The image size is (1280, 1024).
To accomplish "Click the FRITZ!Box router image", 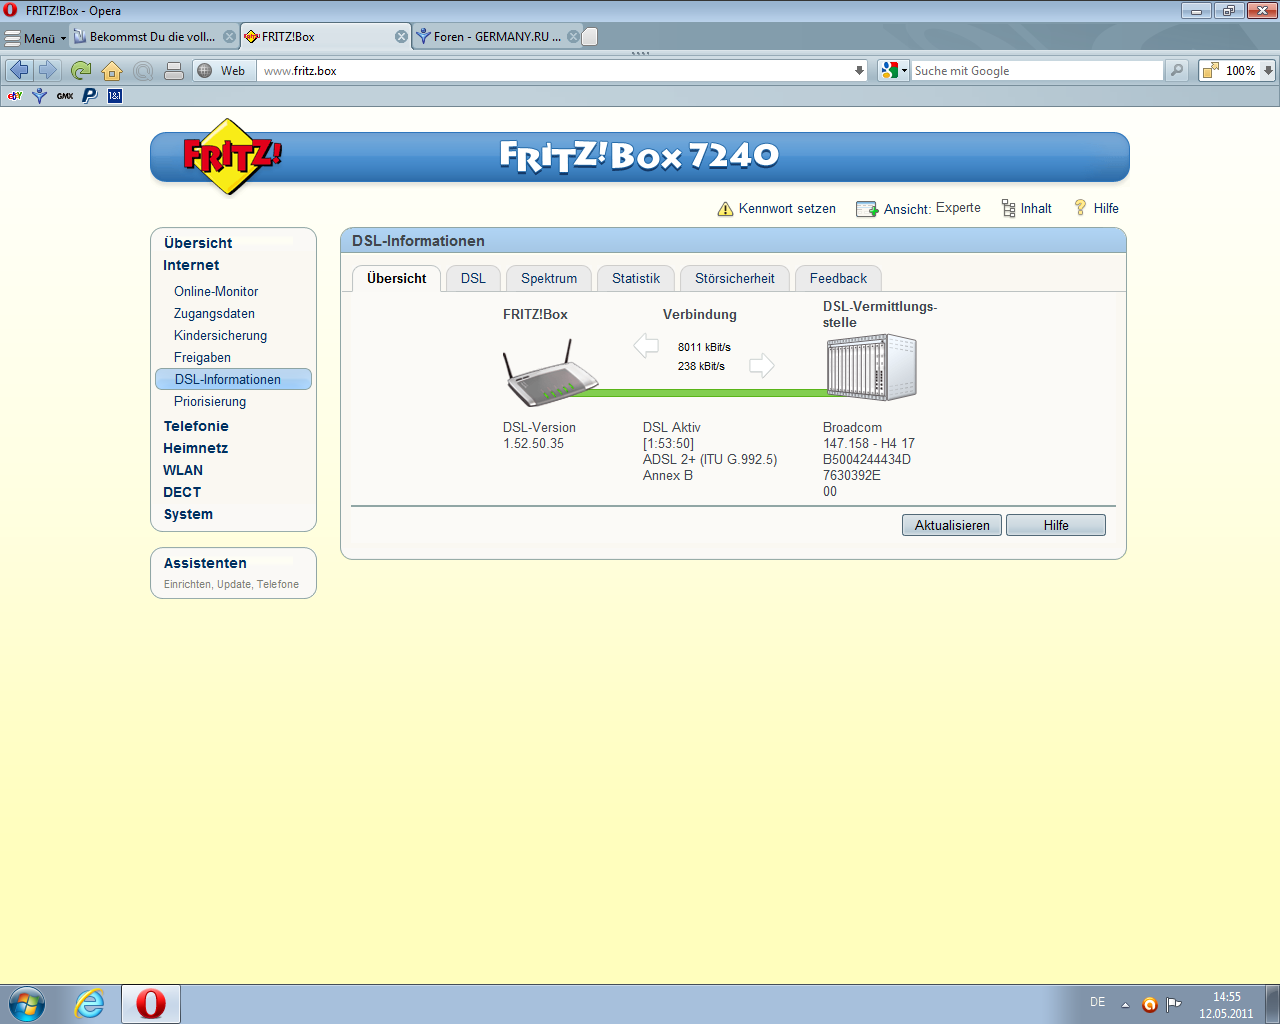I will click(x=549, y=372).
